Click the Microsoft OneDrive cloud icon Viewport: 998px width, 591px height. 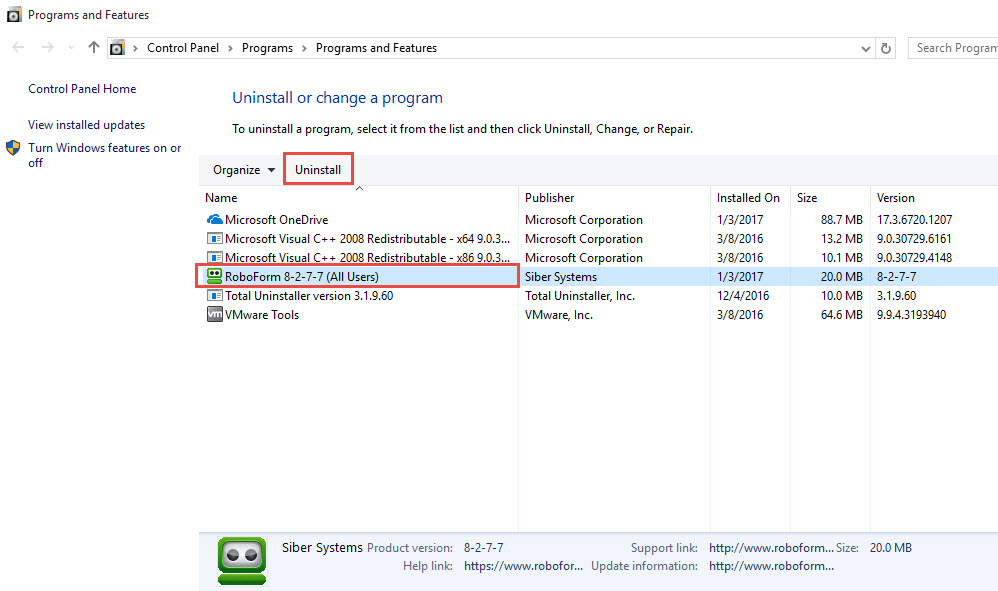coord(214,219)
